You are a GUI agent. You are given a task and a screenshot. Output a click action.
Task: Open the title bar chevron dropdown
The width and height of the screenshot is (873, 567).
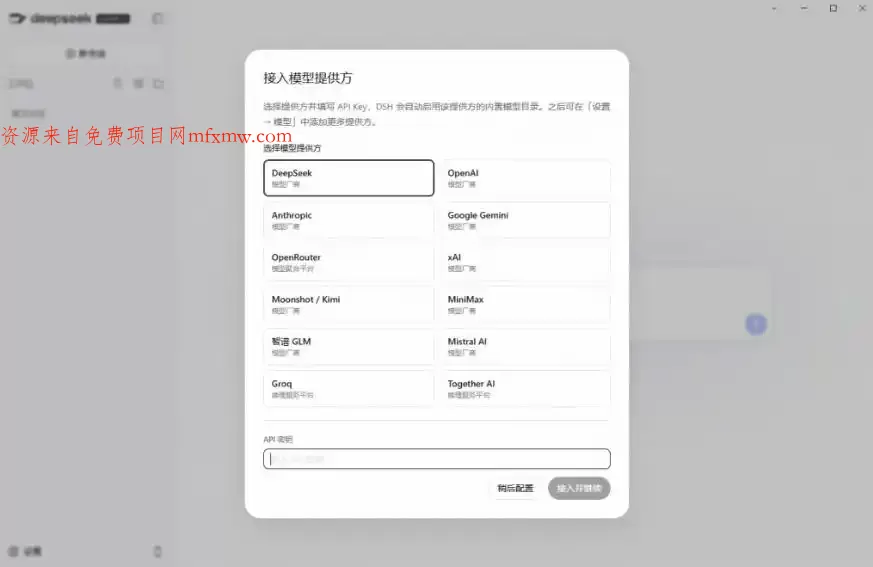point(774,8)
